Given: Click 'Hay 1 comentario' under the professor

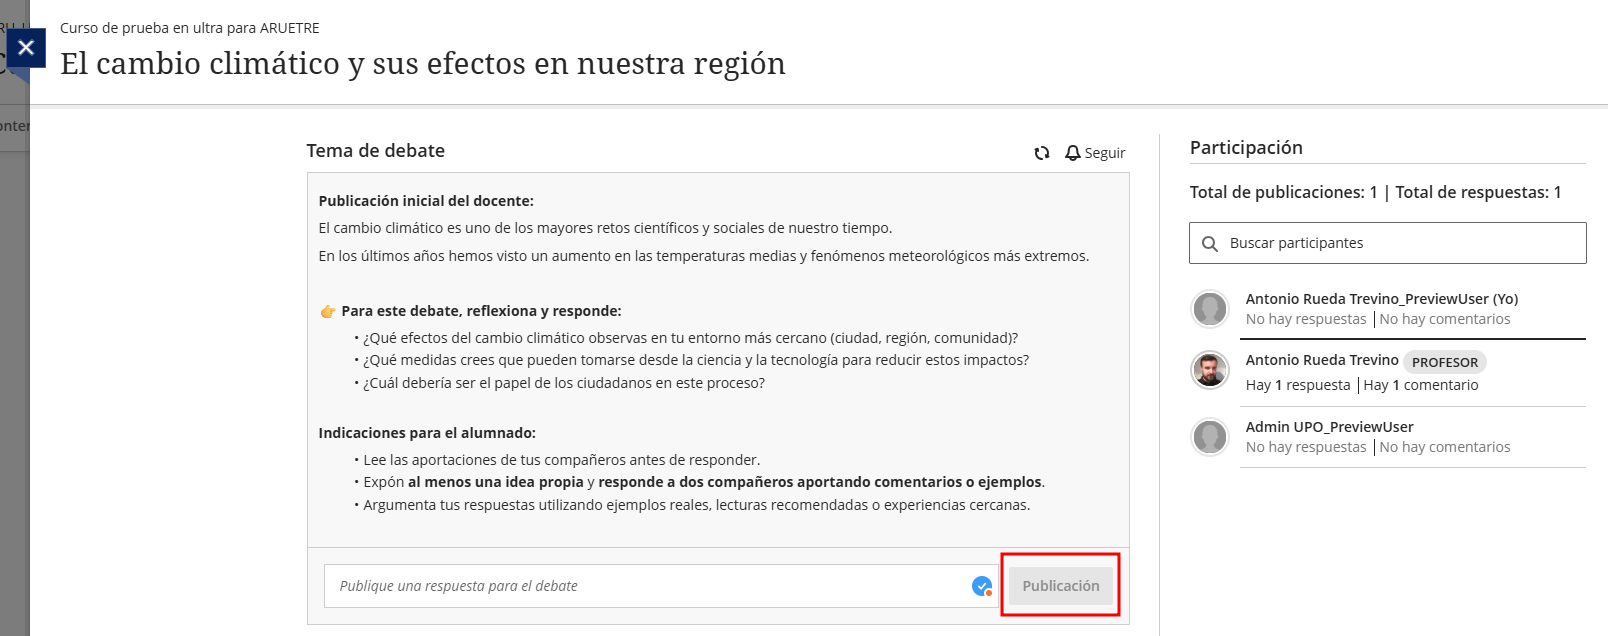Looking at the screenshot, I should point(1420,385).
